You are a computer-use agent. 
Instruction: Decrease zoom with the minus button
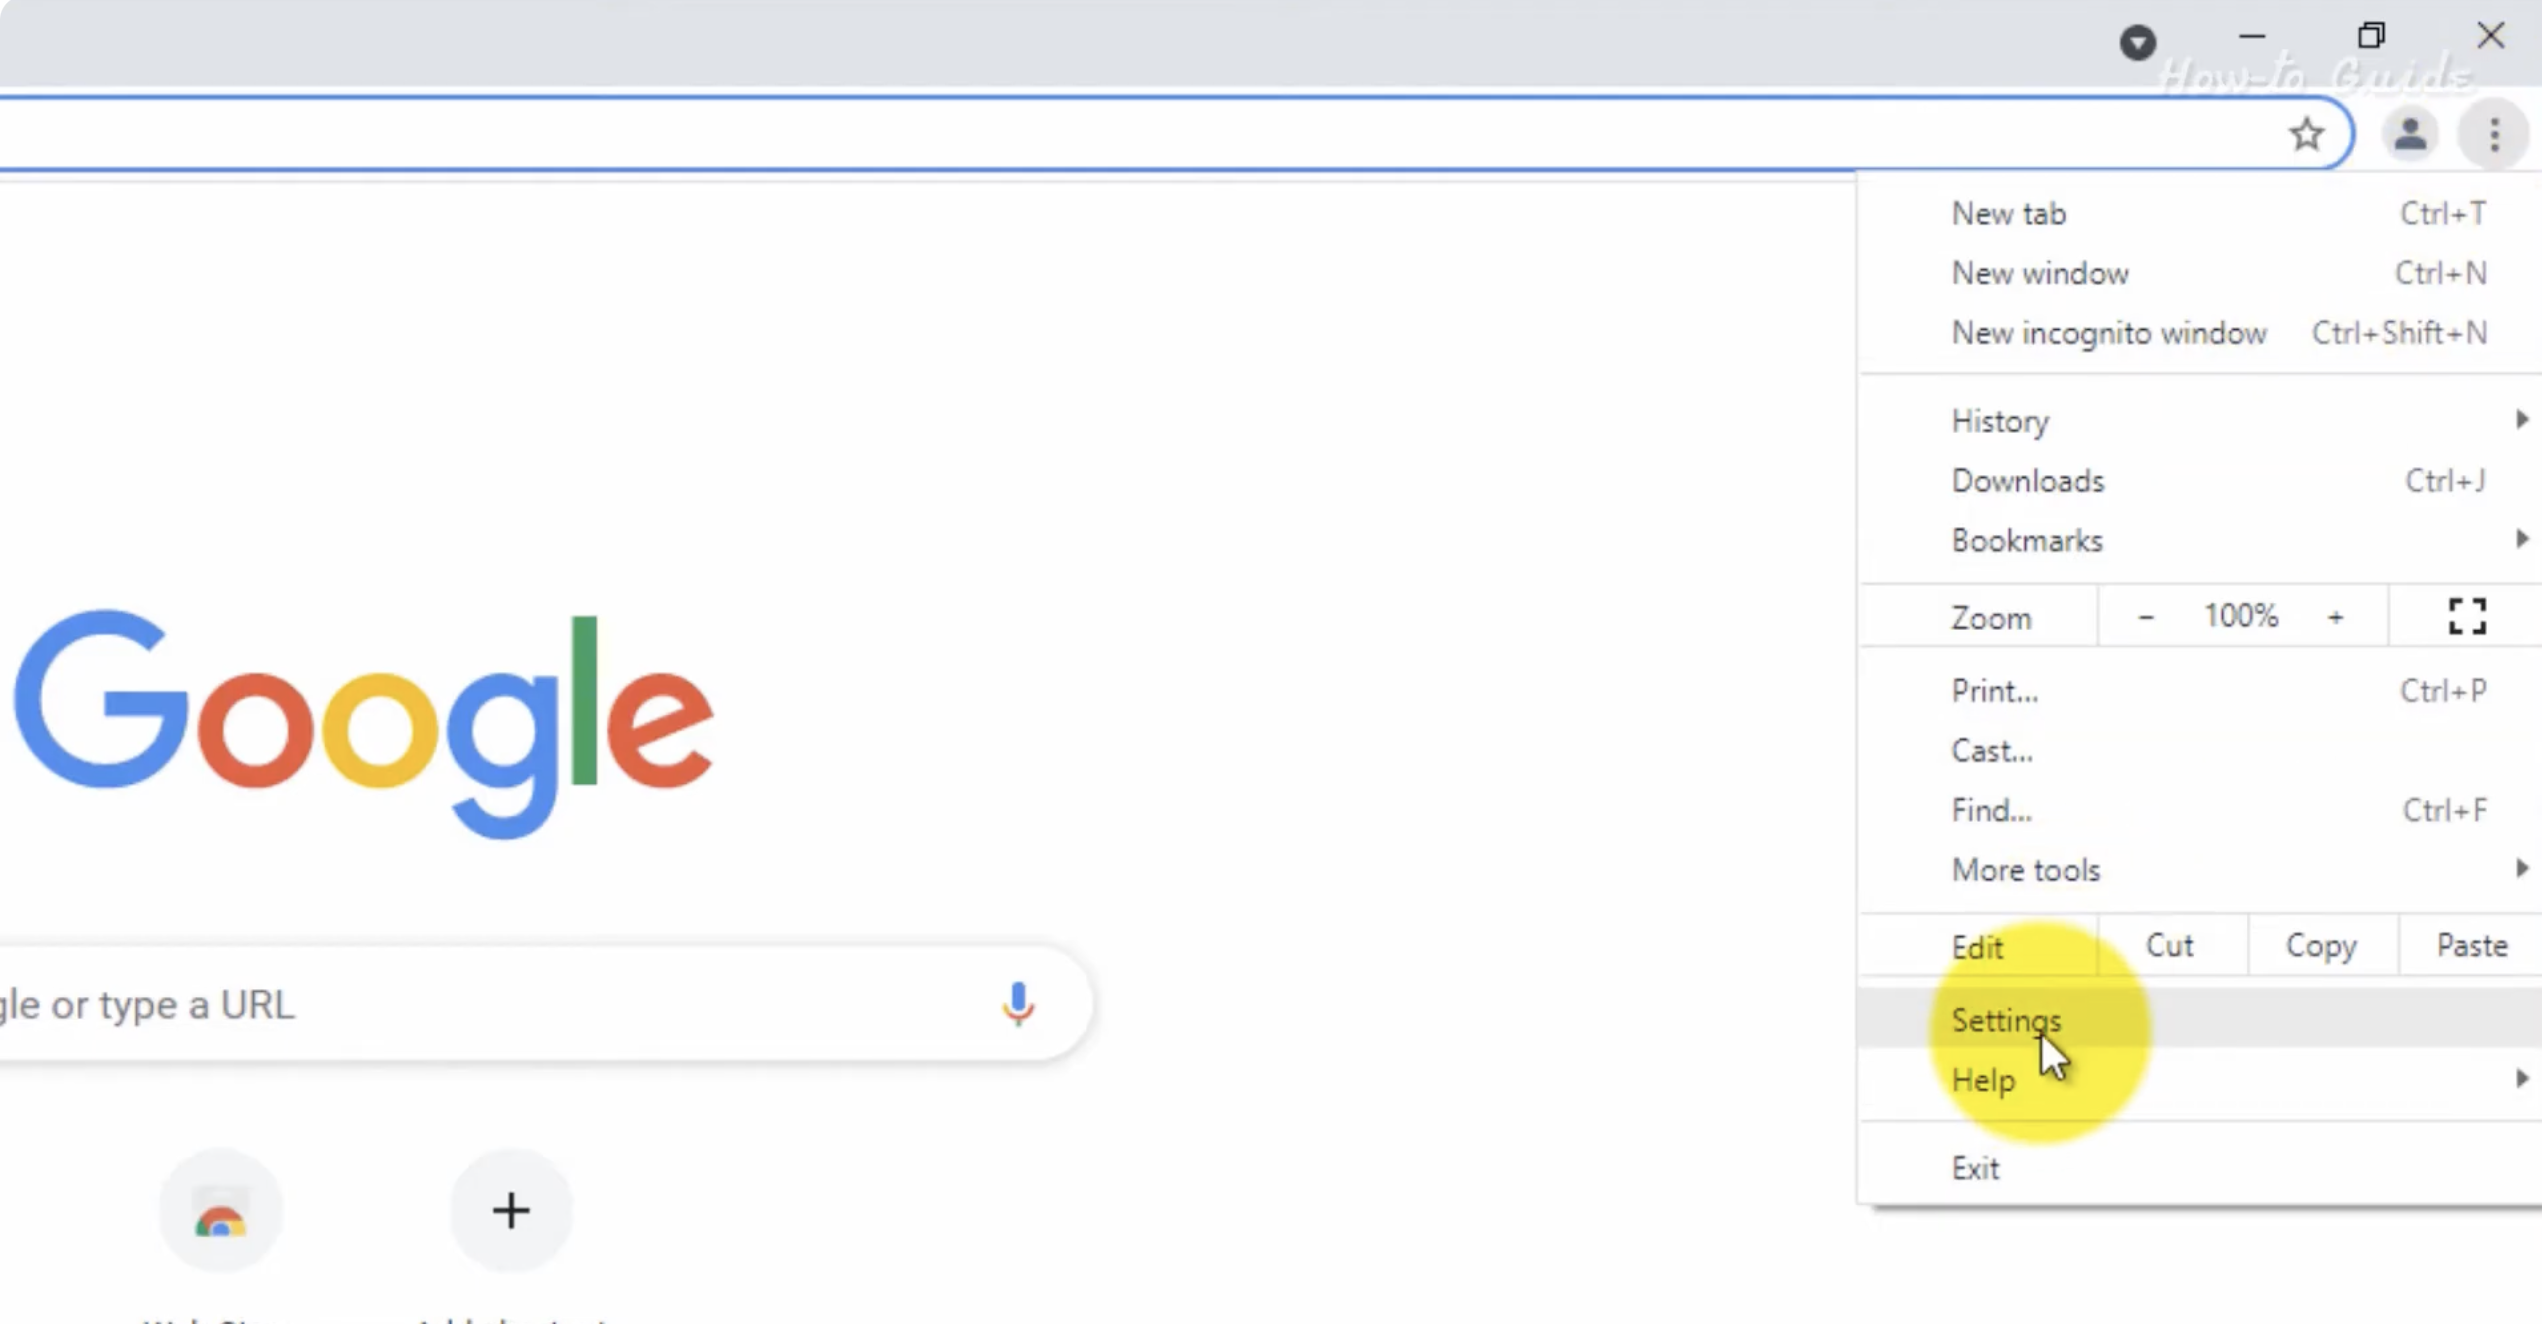pyautogui.click(x=2146, y=617)
